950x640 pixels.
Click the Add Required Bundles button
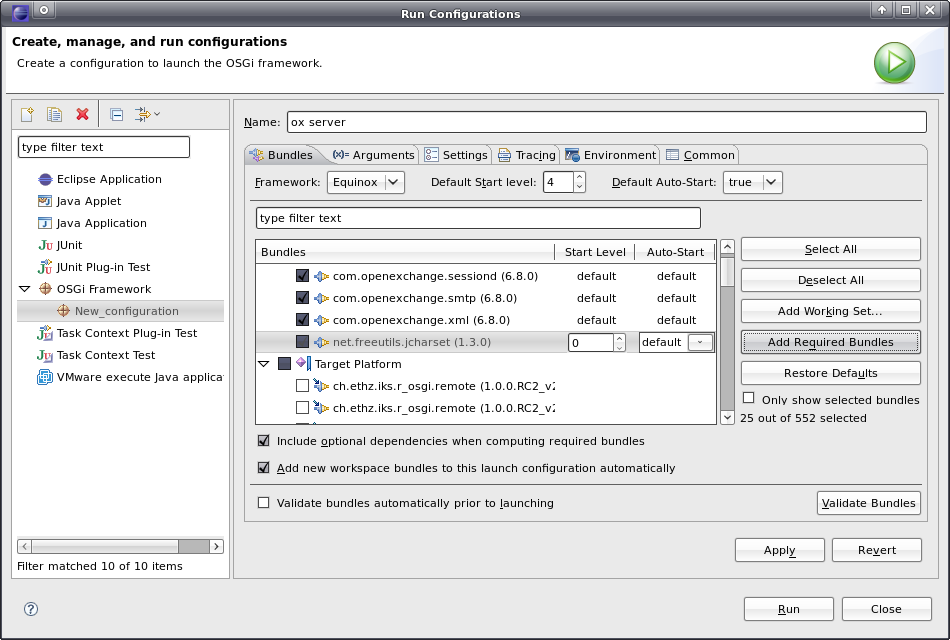pos(830,342)
